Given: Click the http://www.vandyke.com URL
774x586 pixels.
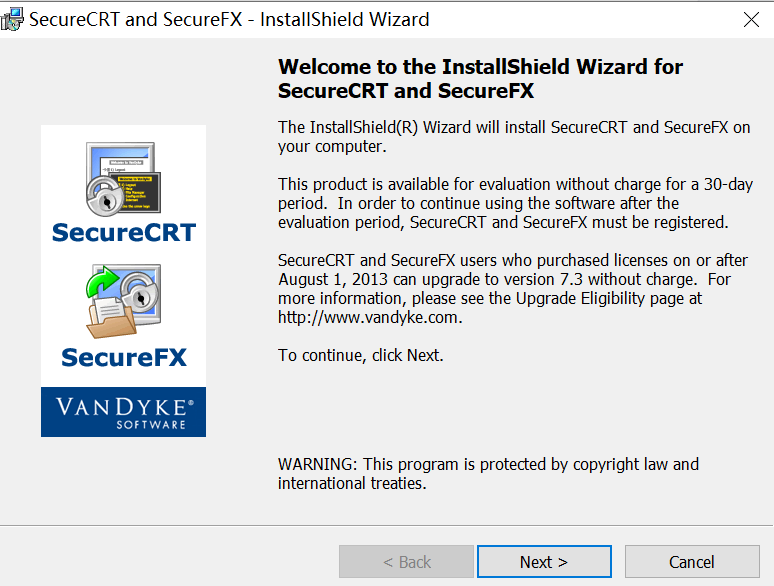Looking at the screenshot, I should point(369,317).
